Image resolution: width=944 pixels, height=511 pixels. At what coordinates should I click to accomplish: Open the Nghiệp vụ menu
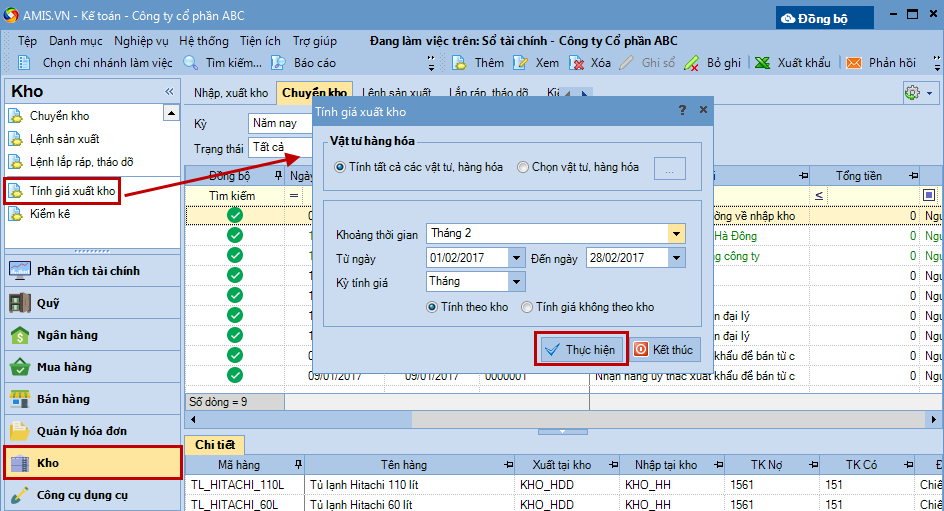coord(140,41)
